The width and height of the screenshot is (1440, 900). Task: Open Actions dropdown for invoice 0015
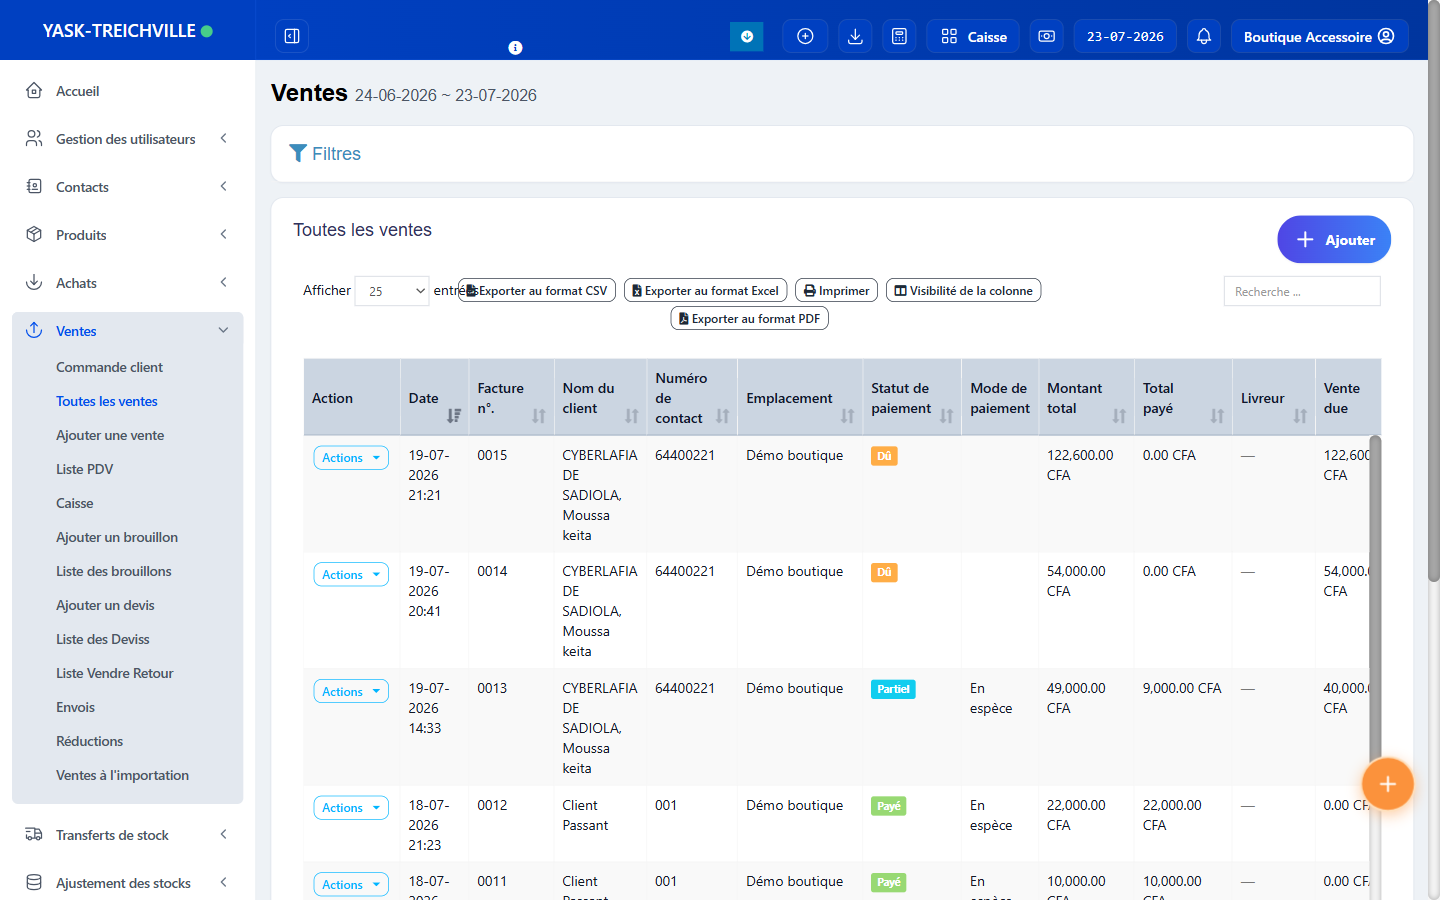[351, 458]
